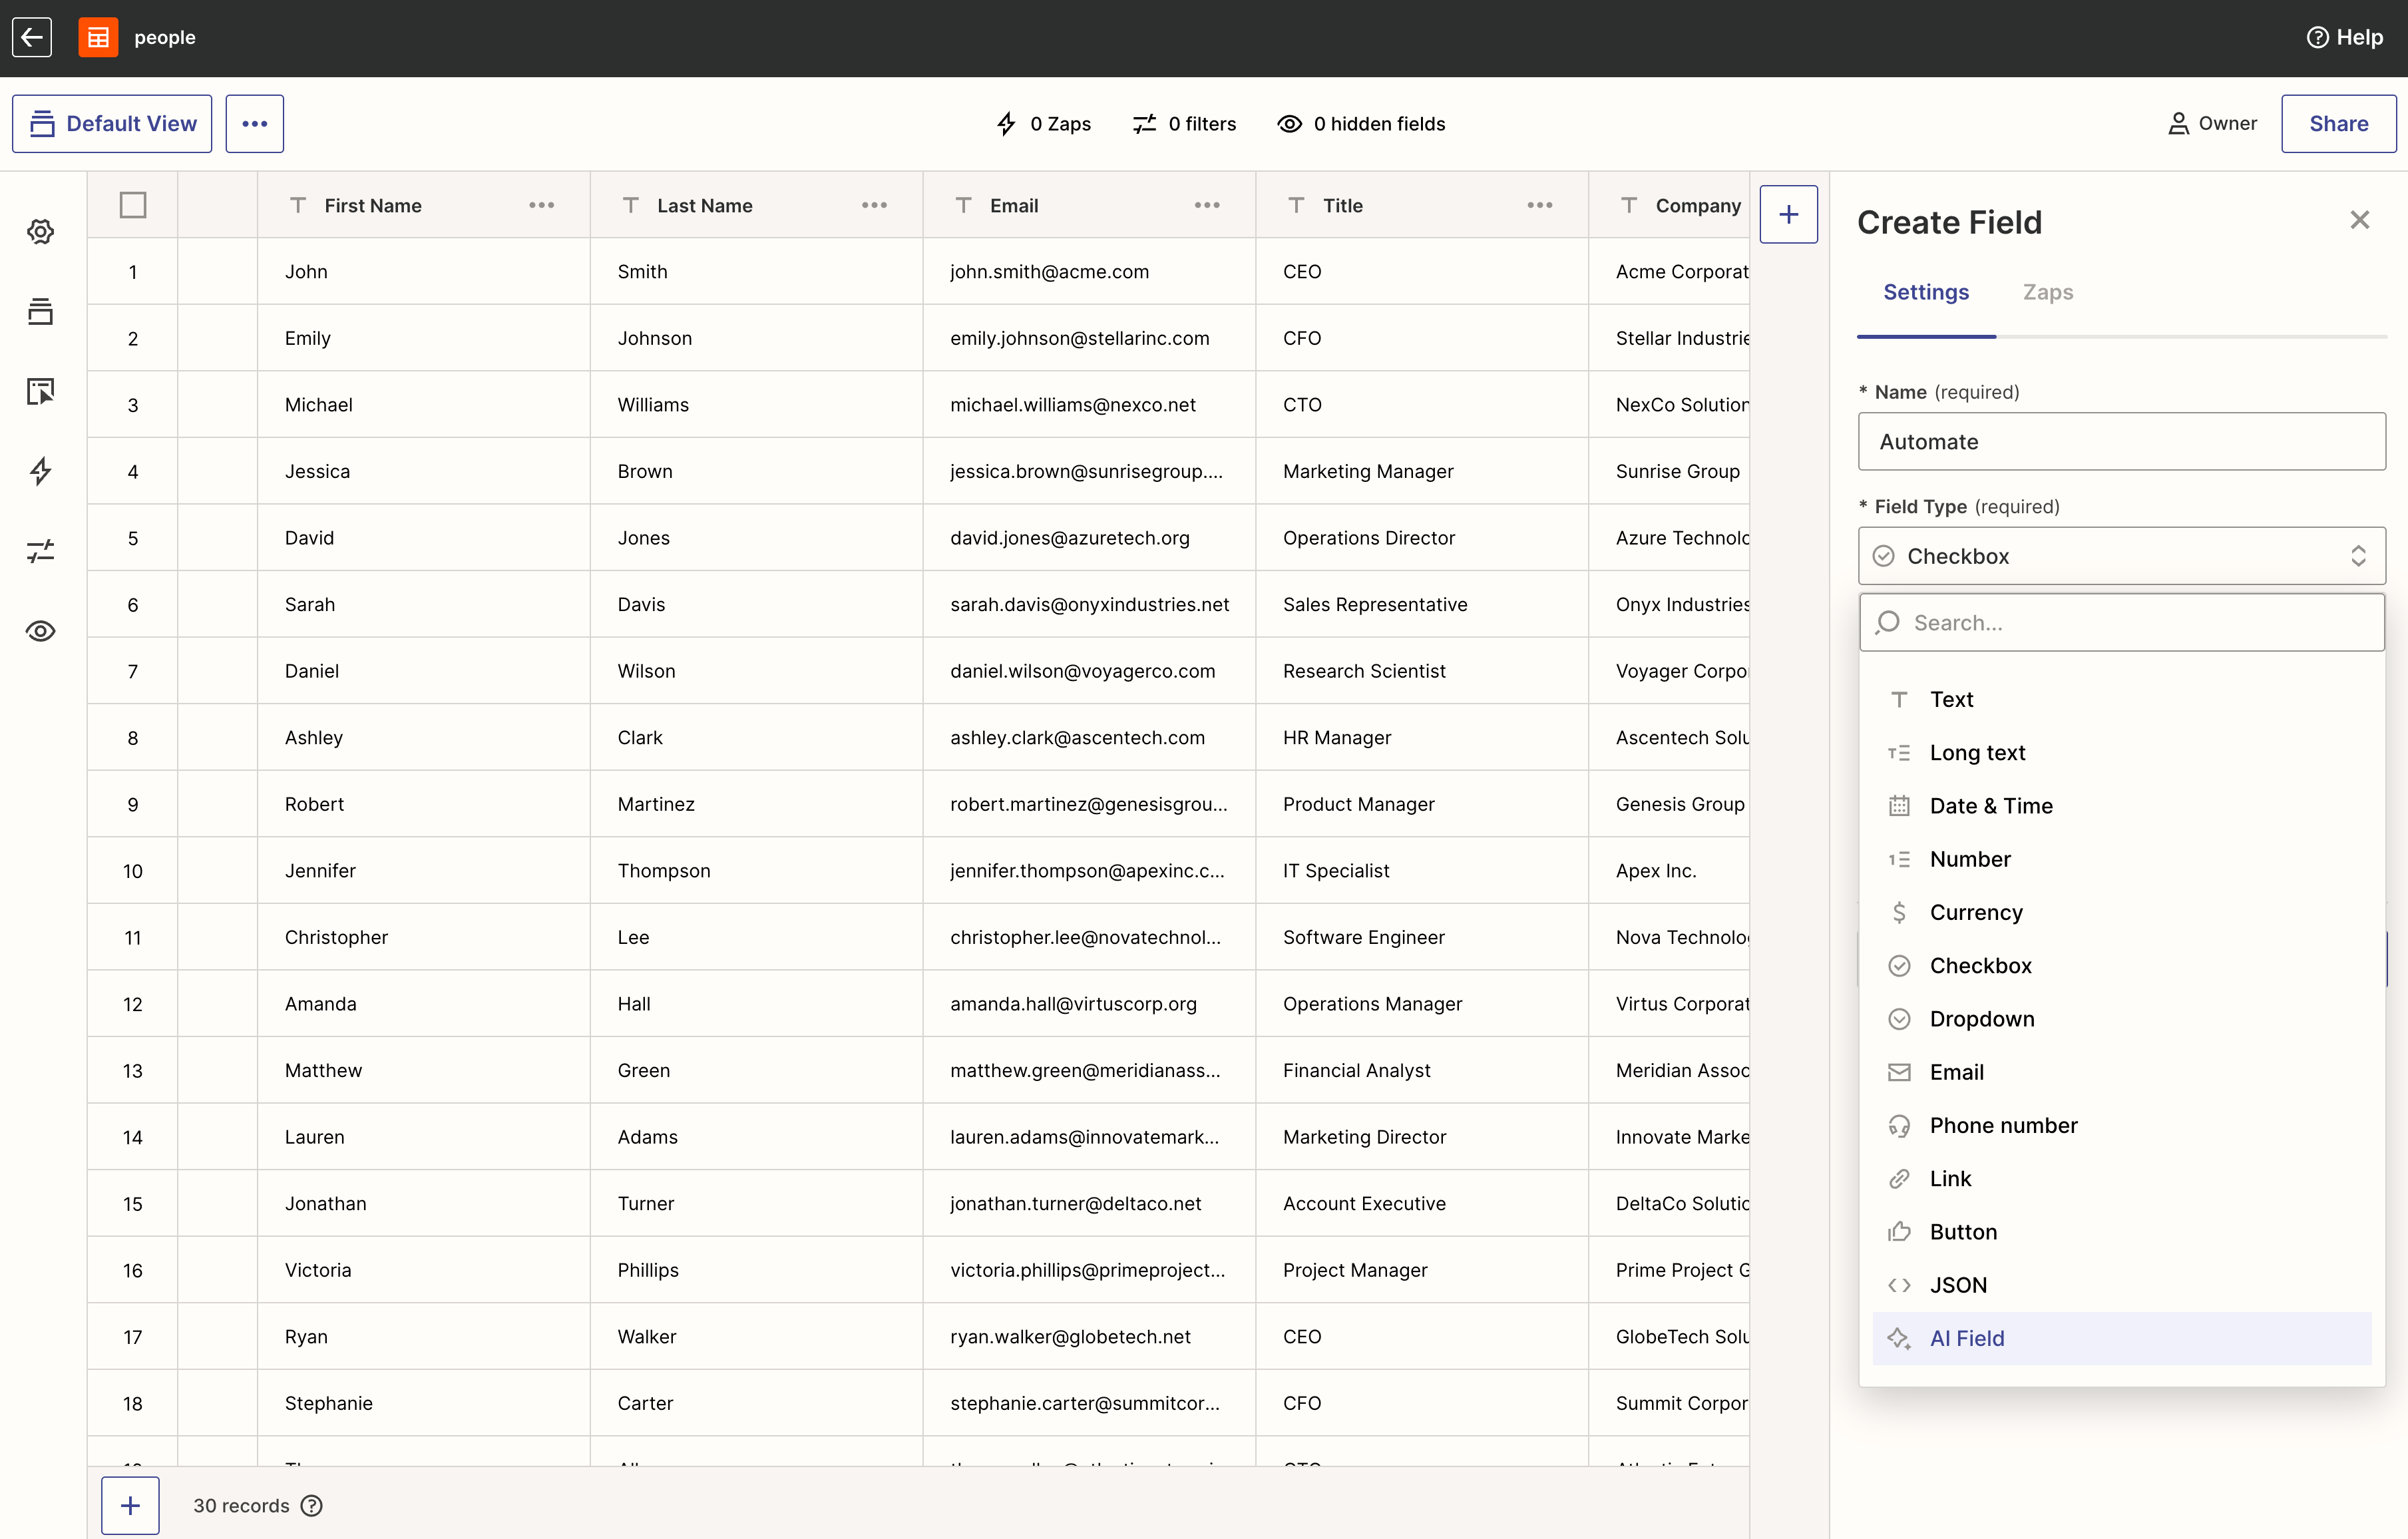2408x1539 pixels.
Task: Toggle the select-all records checkbox
Action: pyautogui.click(x=133, y=204)
